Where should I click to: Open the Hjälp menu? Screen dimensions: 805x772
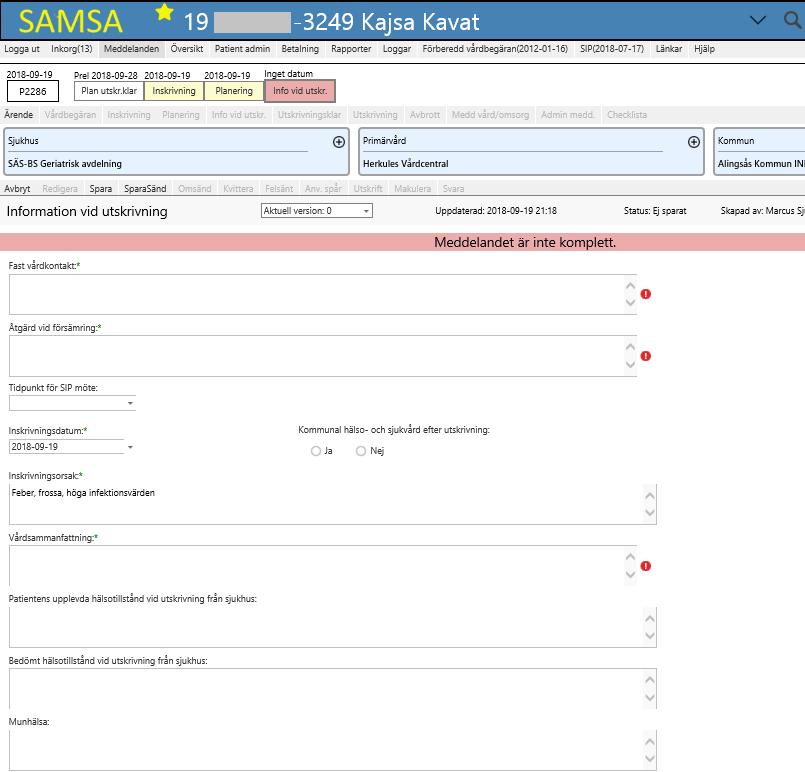(704, 49)
